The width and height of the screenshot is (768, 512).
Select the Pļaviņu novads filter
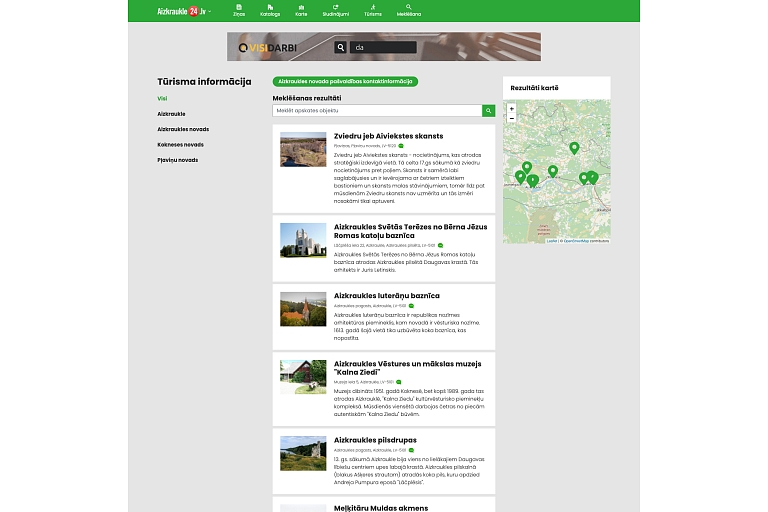click(178, 160)
